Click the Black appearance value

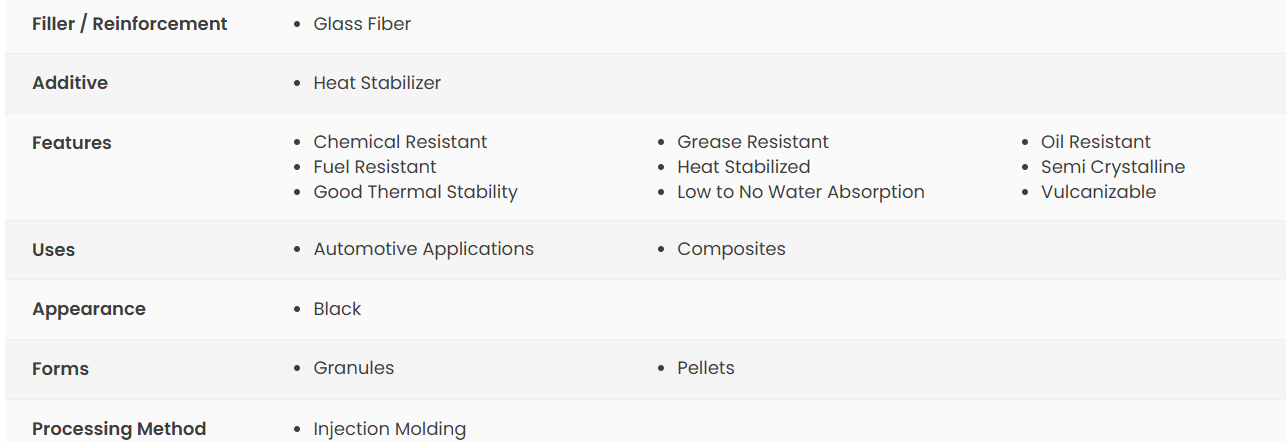click(337, 309)
